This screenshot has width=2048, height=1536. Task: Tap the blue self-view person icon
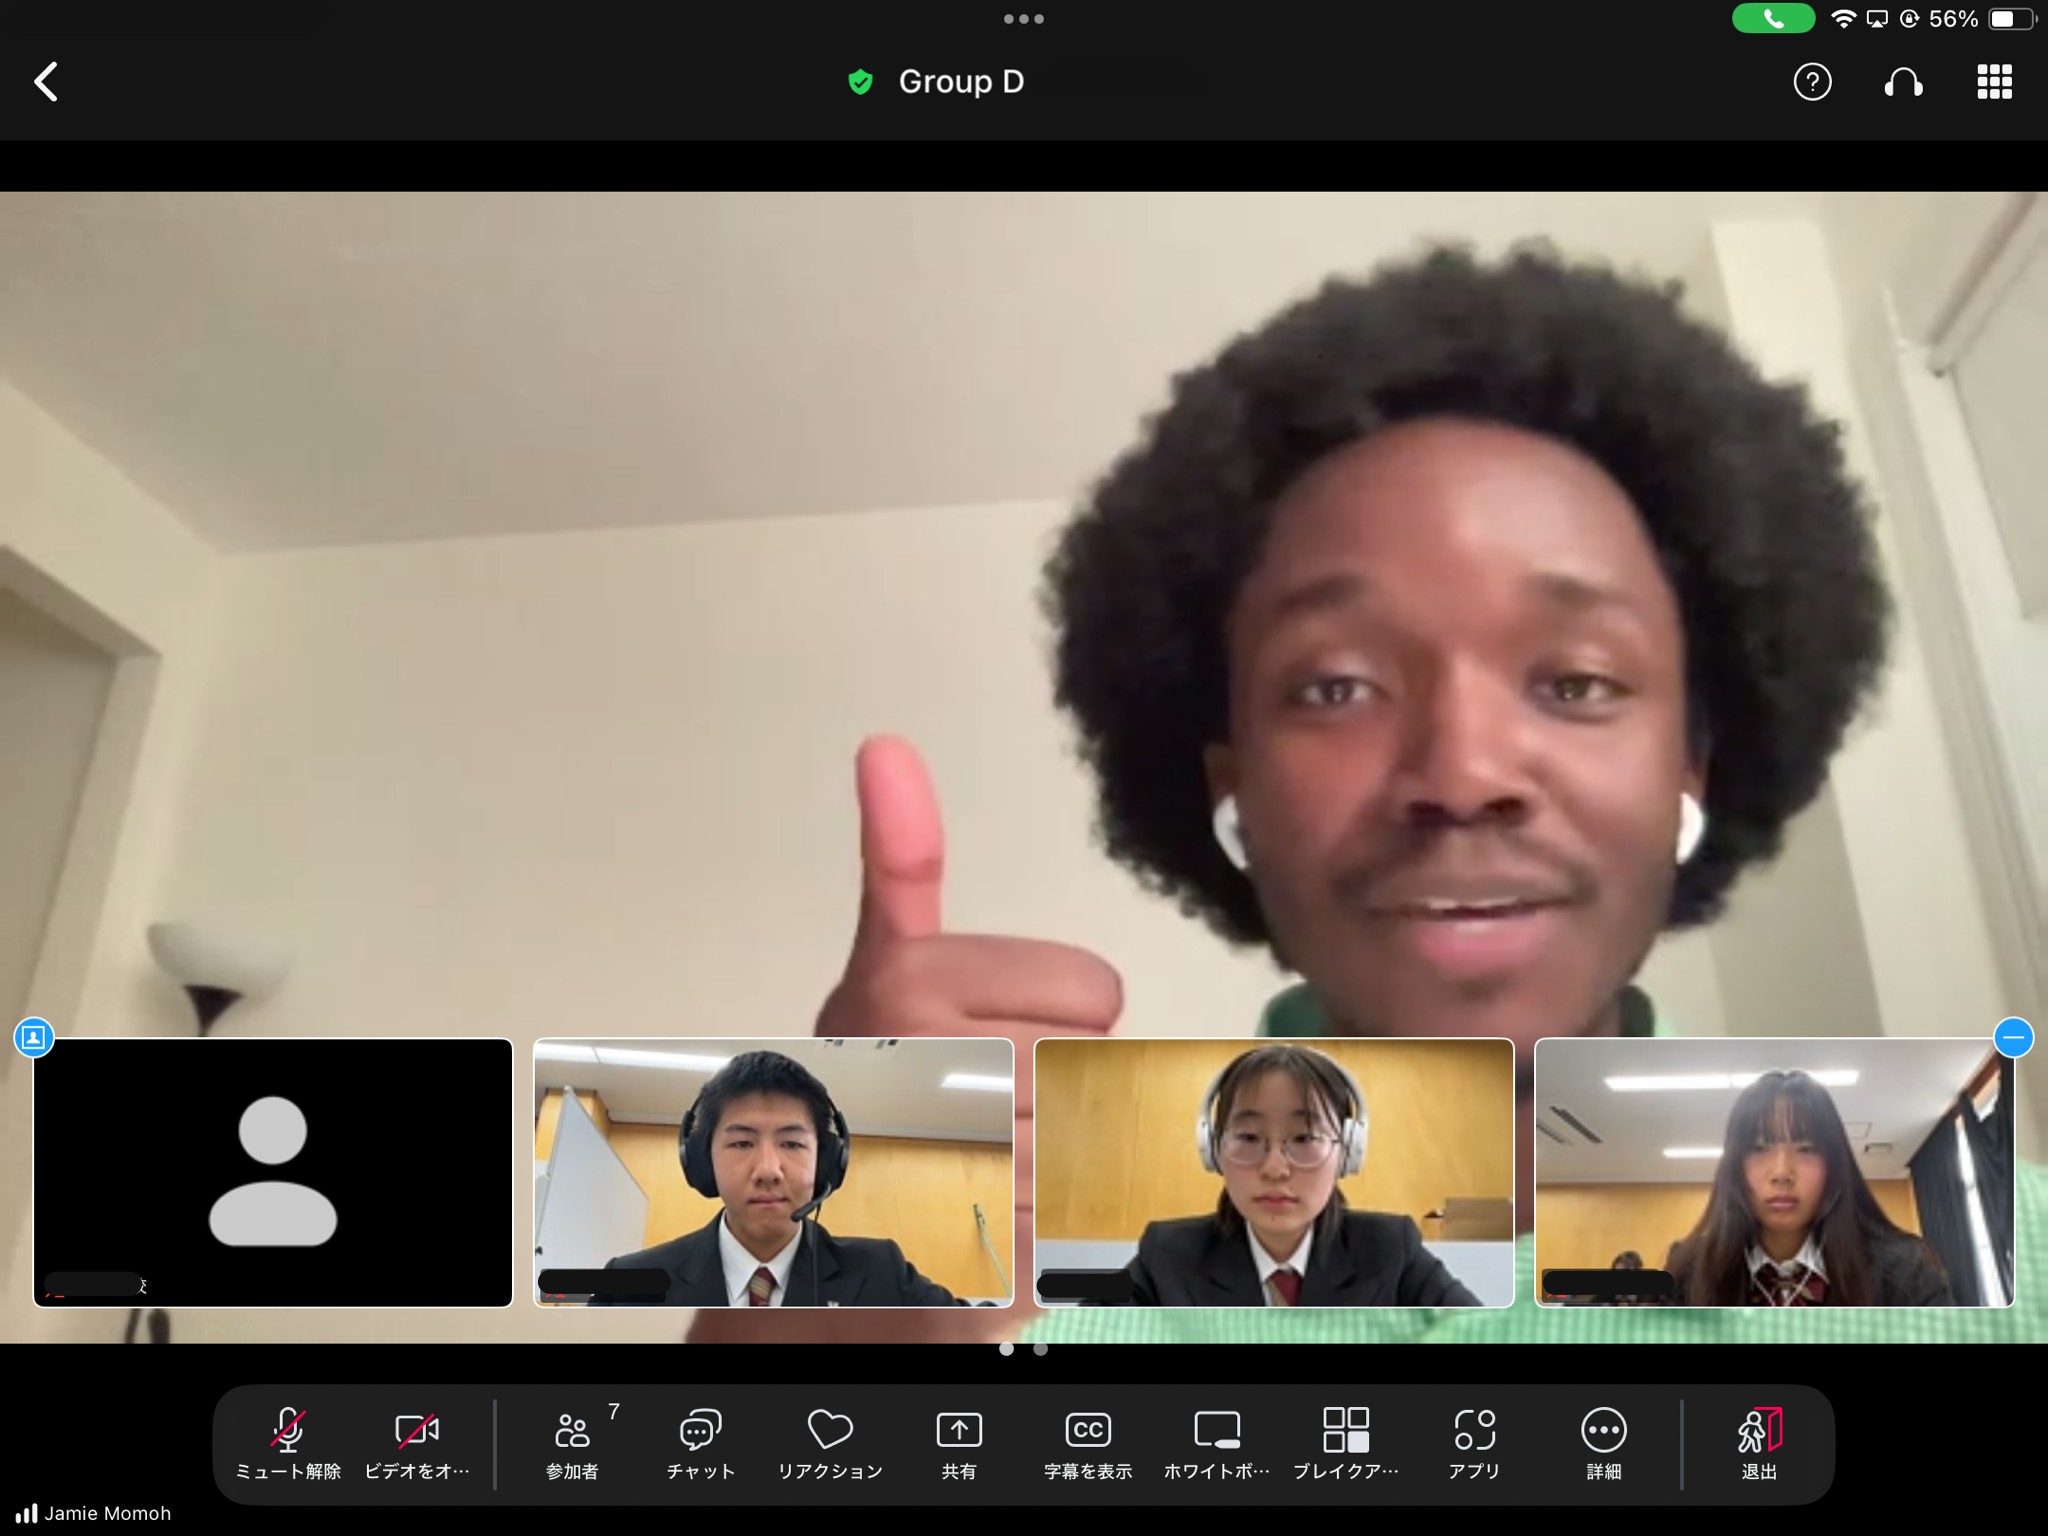pyautogui.click(x=34, y=1038)
